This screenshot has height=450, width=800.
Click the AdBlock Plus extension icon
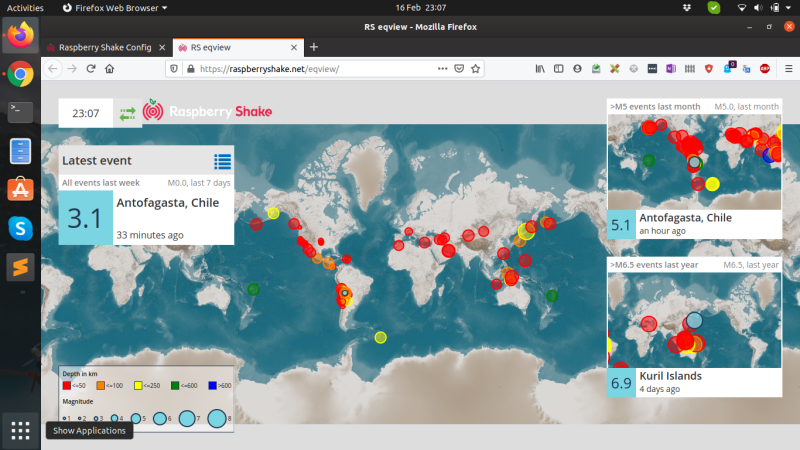click(765, 69)
